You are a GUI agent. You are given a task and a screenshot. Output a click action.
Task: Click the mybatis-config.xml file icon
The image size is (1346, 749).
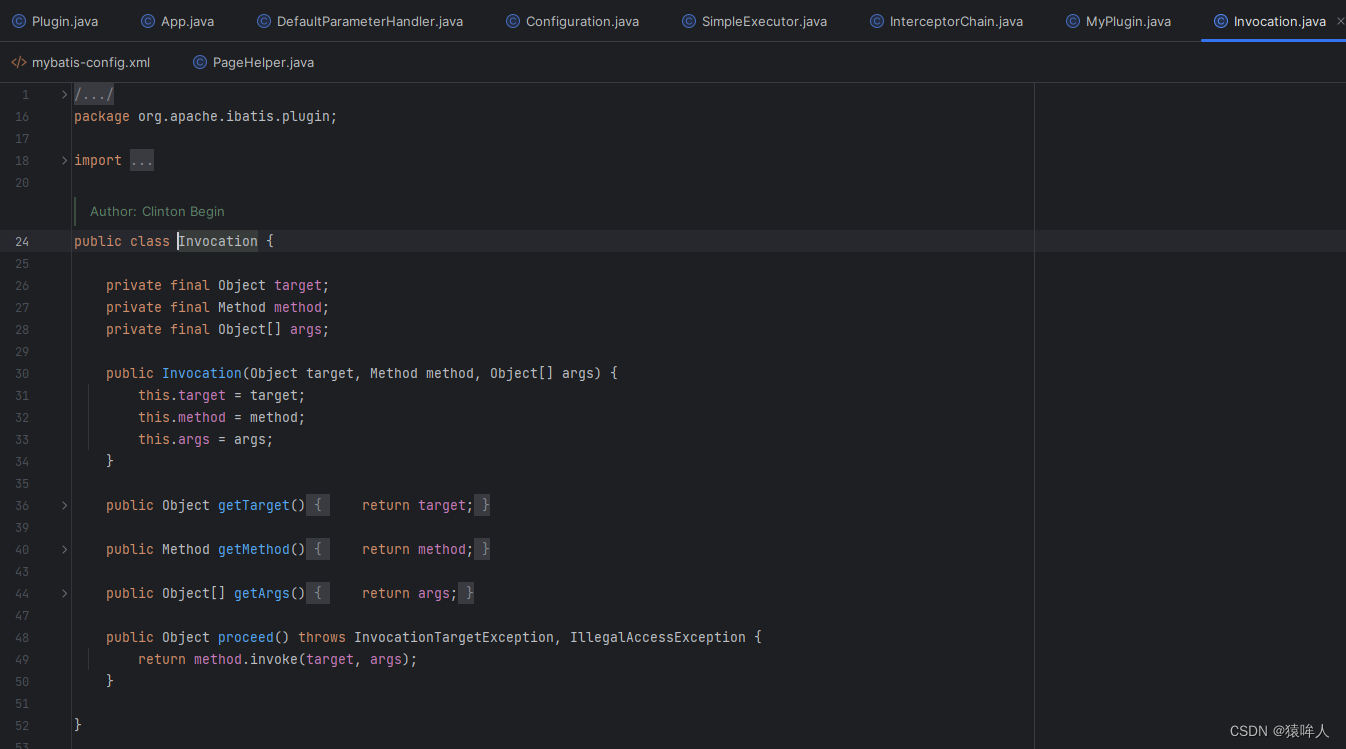coord(19,62)
